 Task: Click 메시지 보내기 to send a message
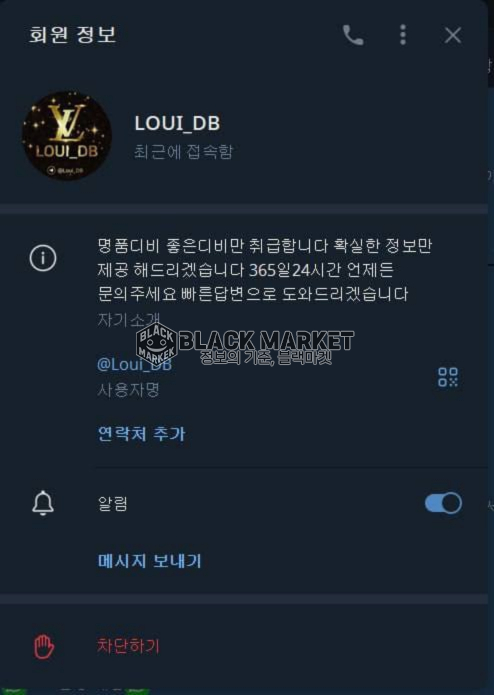(149, 561)
